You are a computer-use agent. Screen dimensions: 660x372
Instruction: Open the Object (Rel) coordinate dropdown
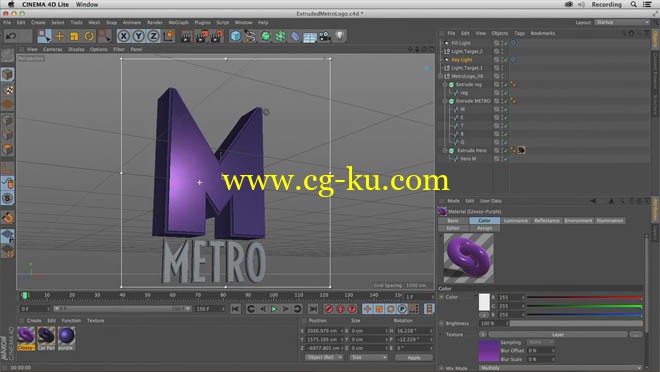coord(323,357)
